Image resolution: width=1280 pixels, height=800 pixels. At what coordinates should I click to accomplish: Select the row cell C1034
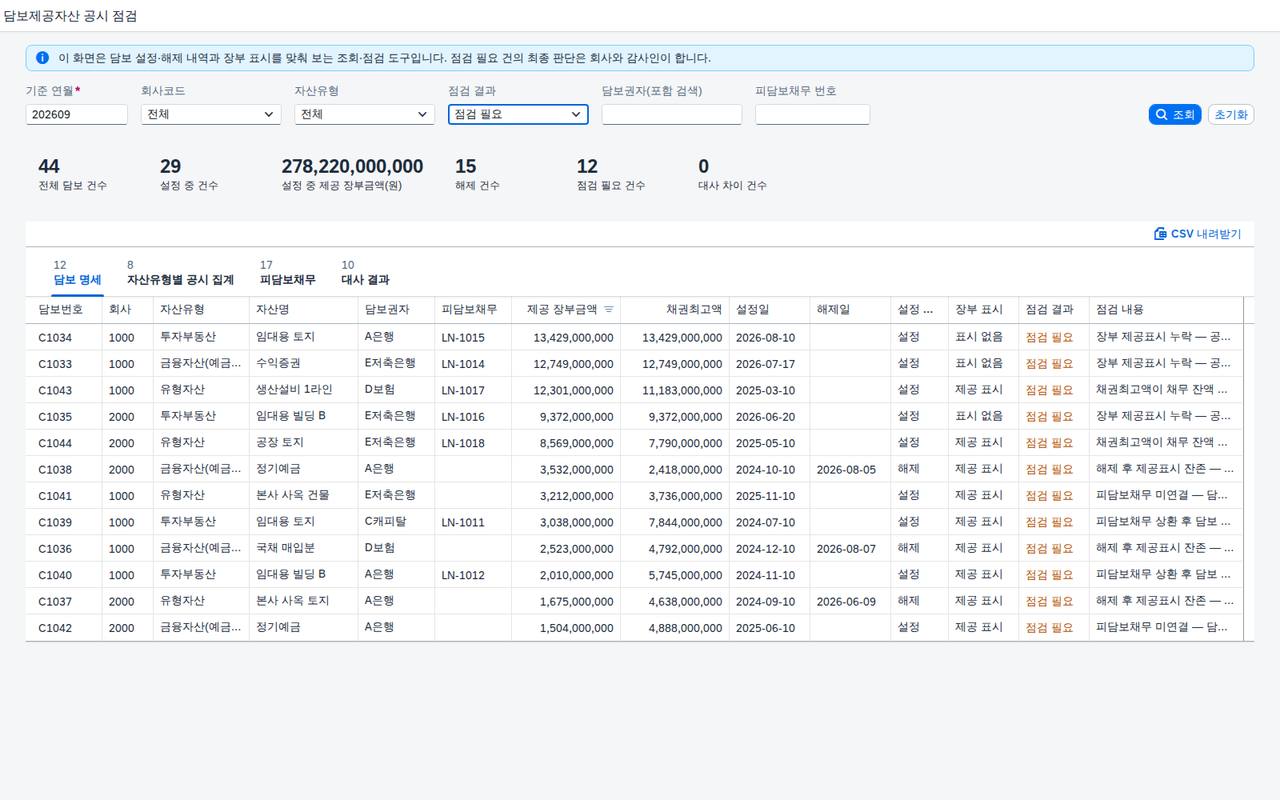[55, 337]
